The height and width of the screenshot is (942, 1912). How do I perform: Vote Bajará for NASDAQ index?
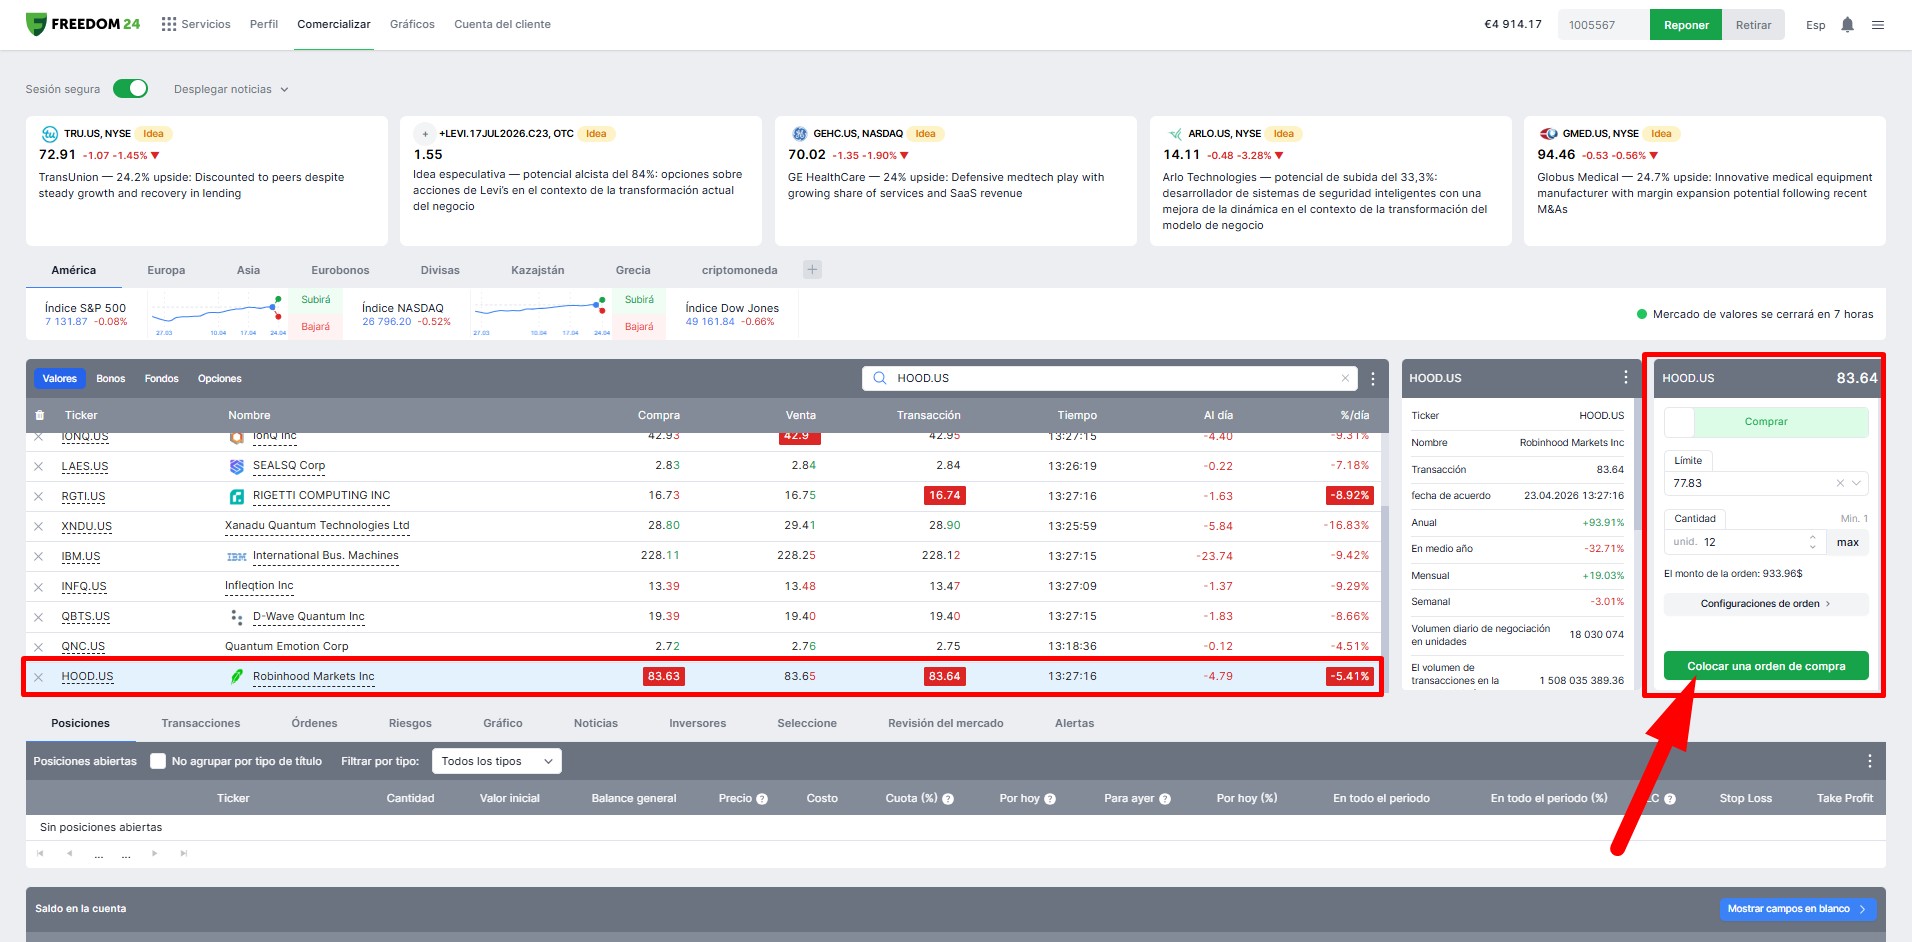[x=640, y=327]
